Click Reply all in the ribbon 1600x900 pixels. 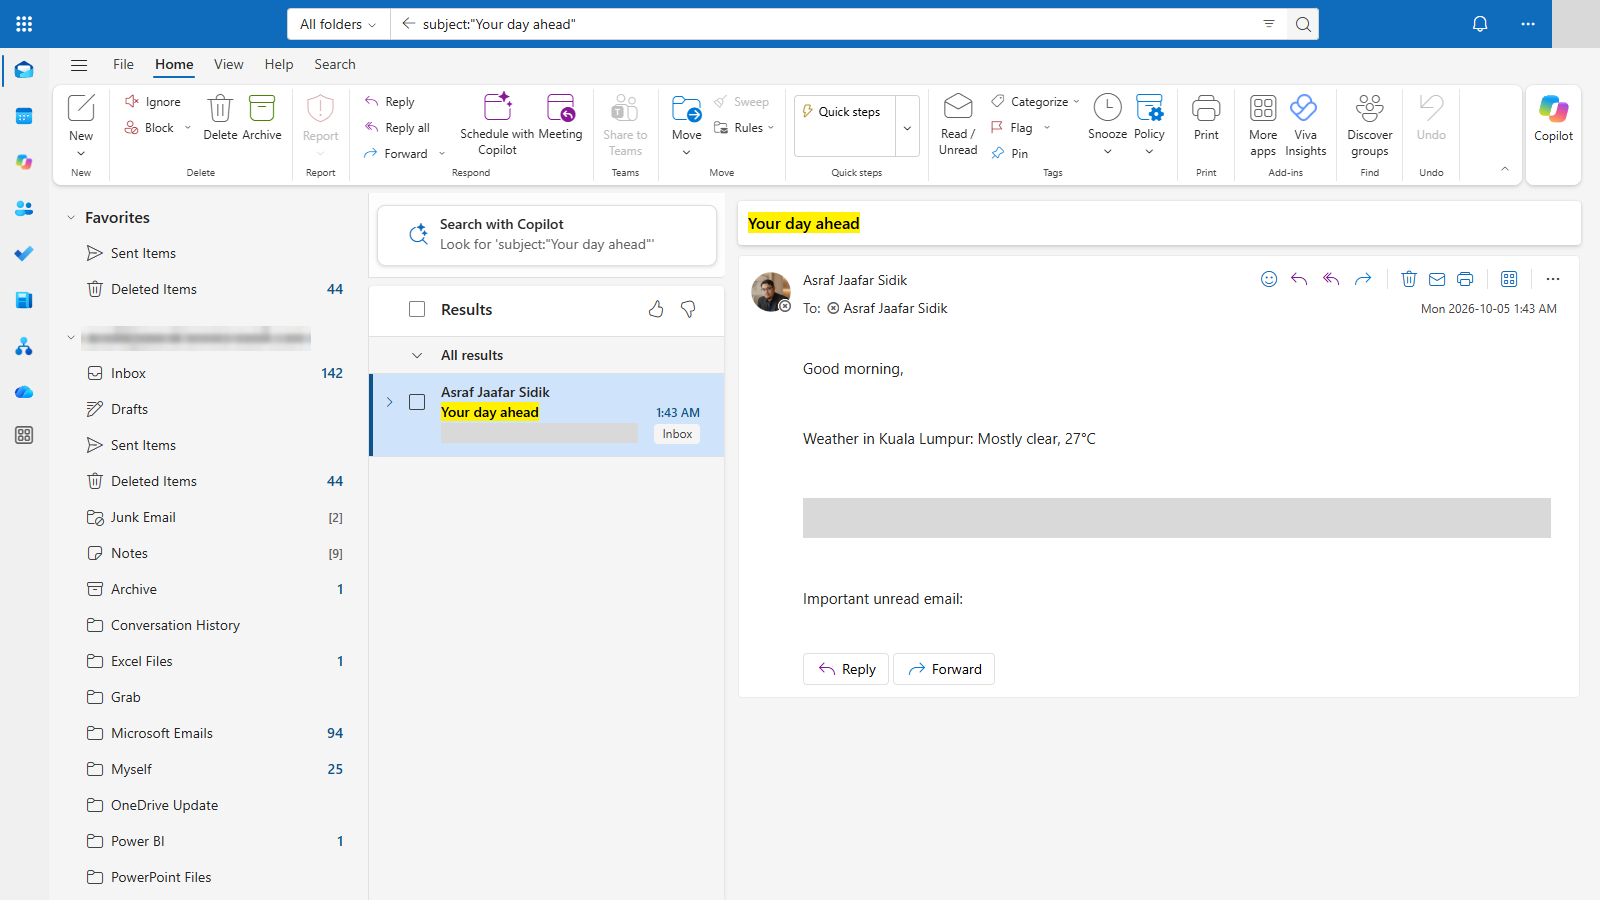pos(397,128)
